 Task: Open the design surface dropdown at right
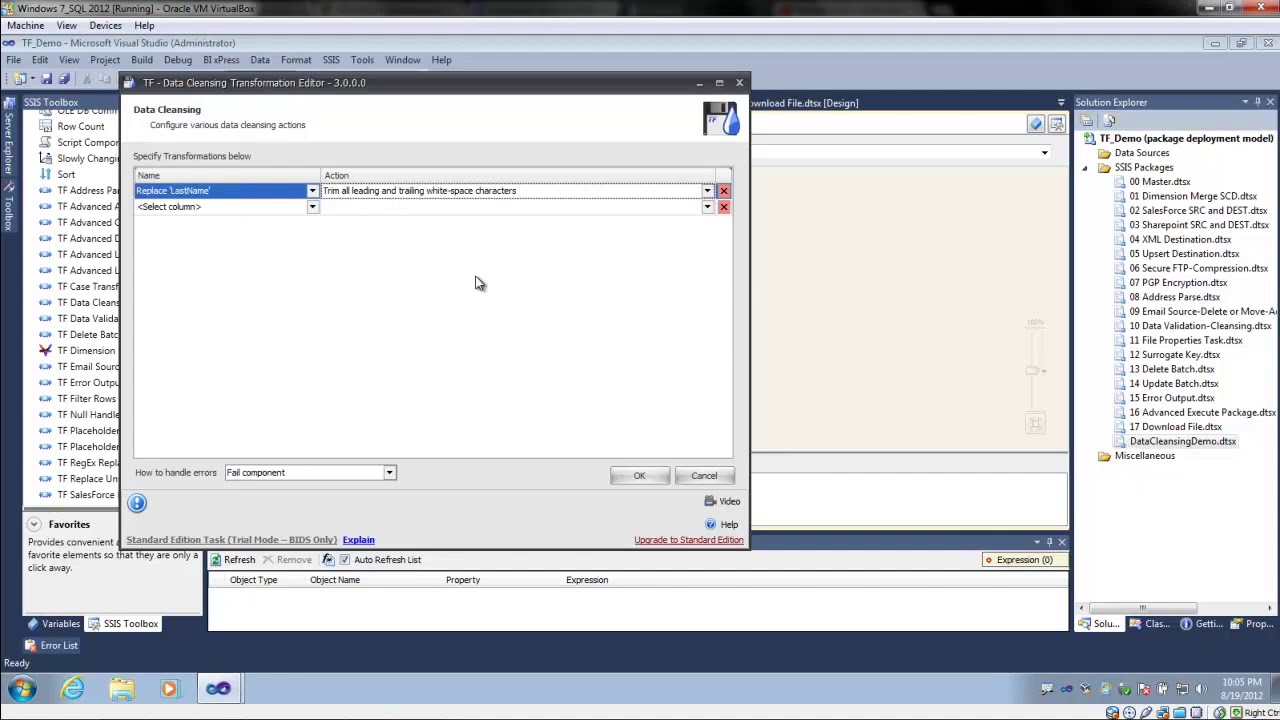coord(1044,153)
